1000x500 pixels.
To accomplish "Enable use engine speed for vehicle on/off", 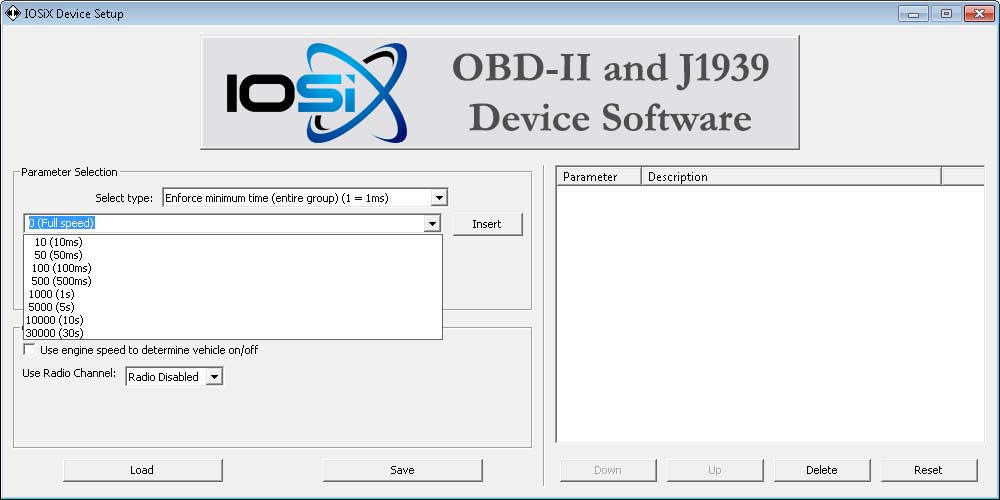I will coord(29,349).
